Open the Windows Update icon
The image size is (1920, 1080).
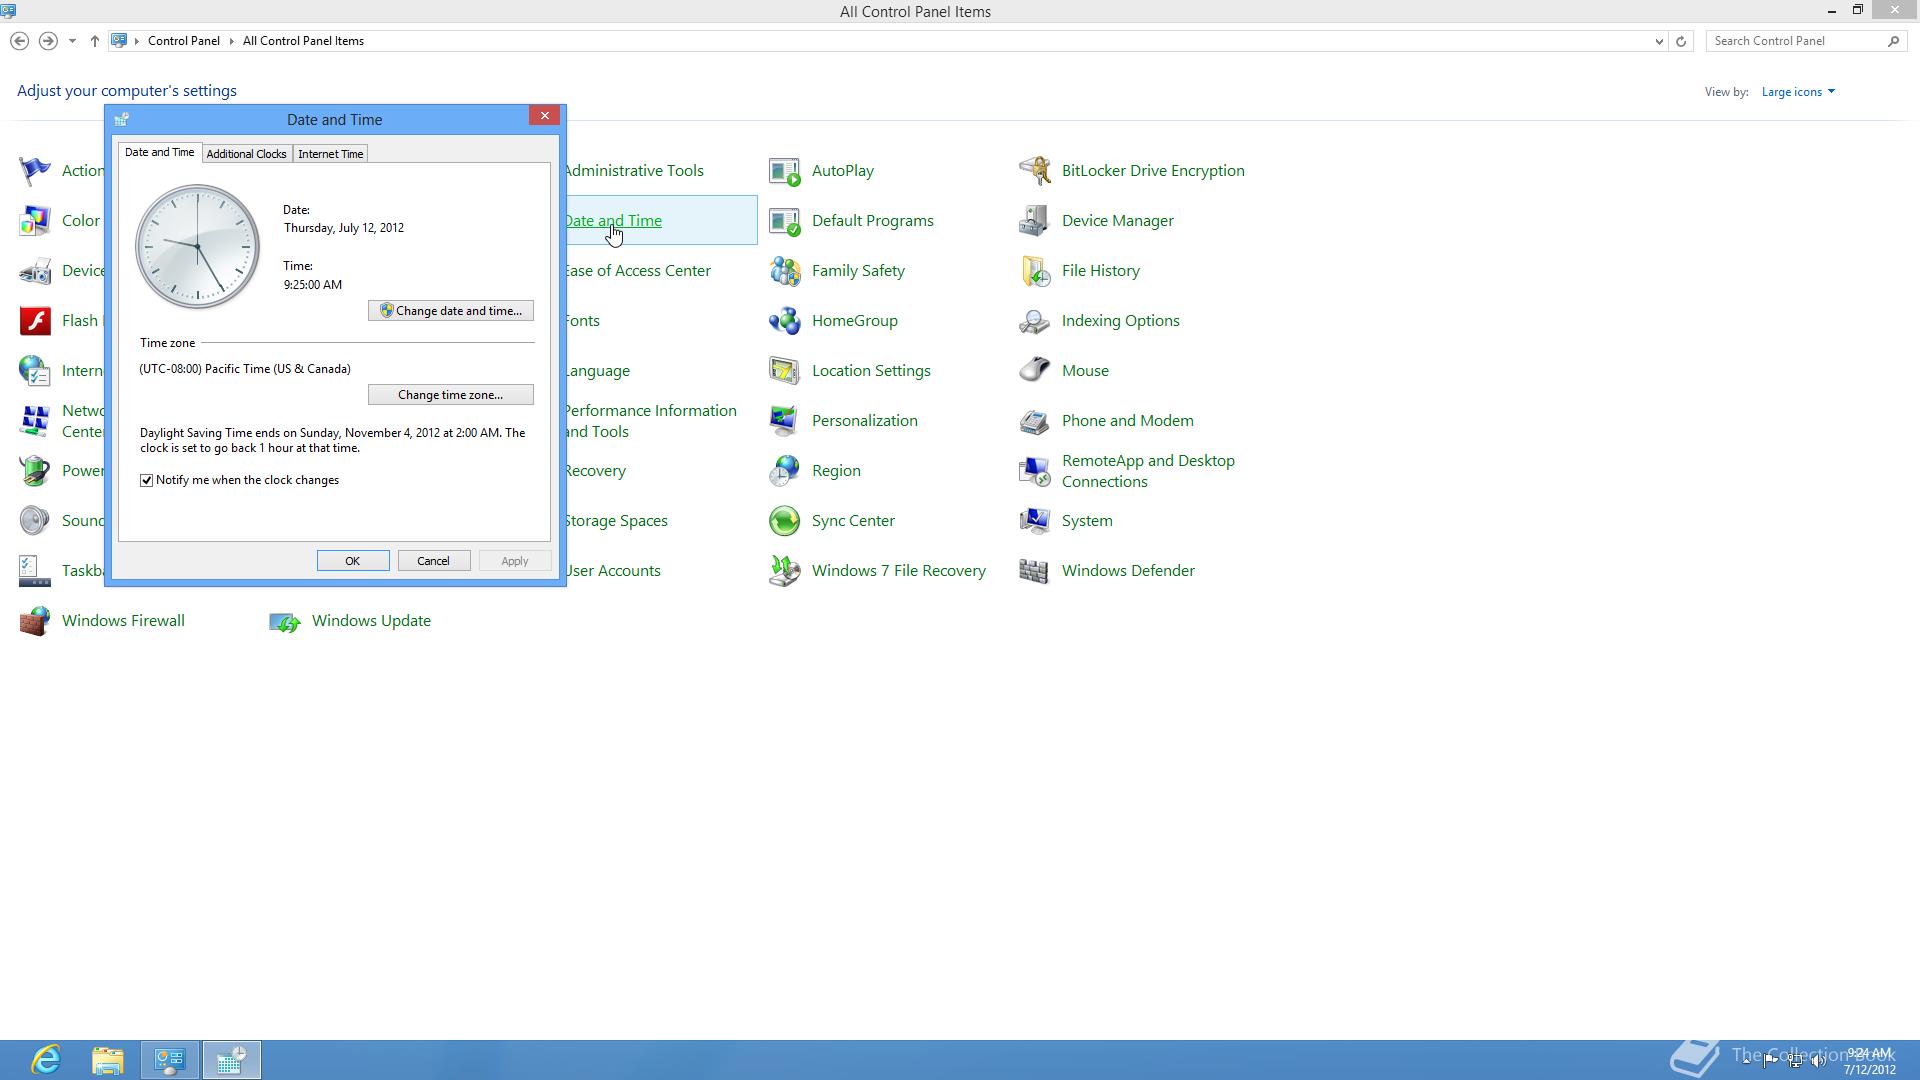285,621
